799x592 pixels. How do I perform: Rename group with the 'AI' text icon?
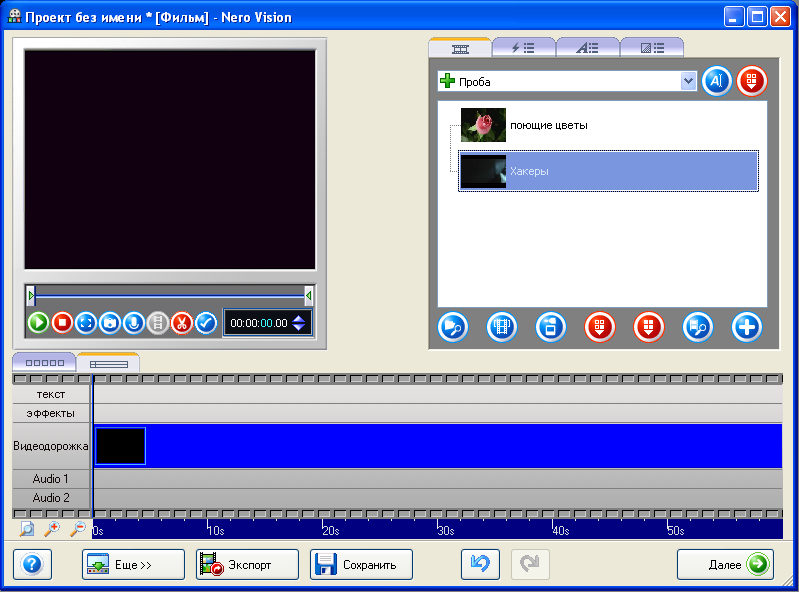(716, 81)
